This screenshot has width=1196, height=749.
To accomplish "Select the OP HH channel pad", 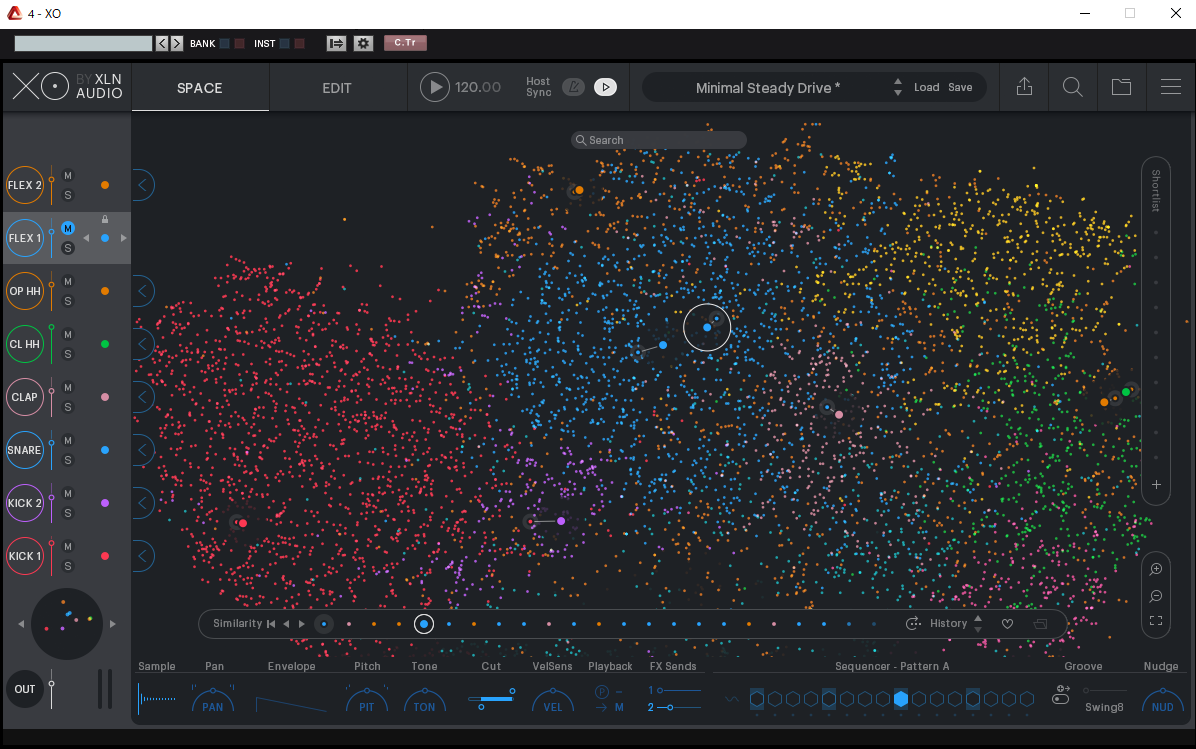I will coord(25,291).
